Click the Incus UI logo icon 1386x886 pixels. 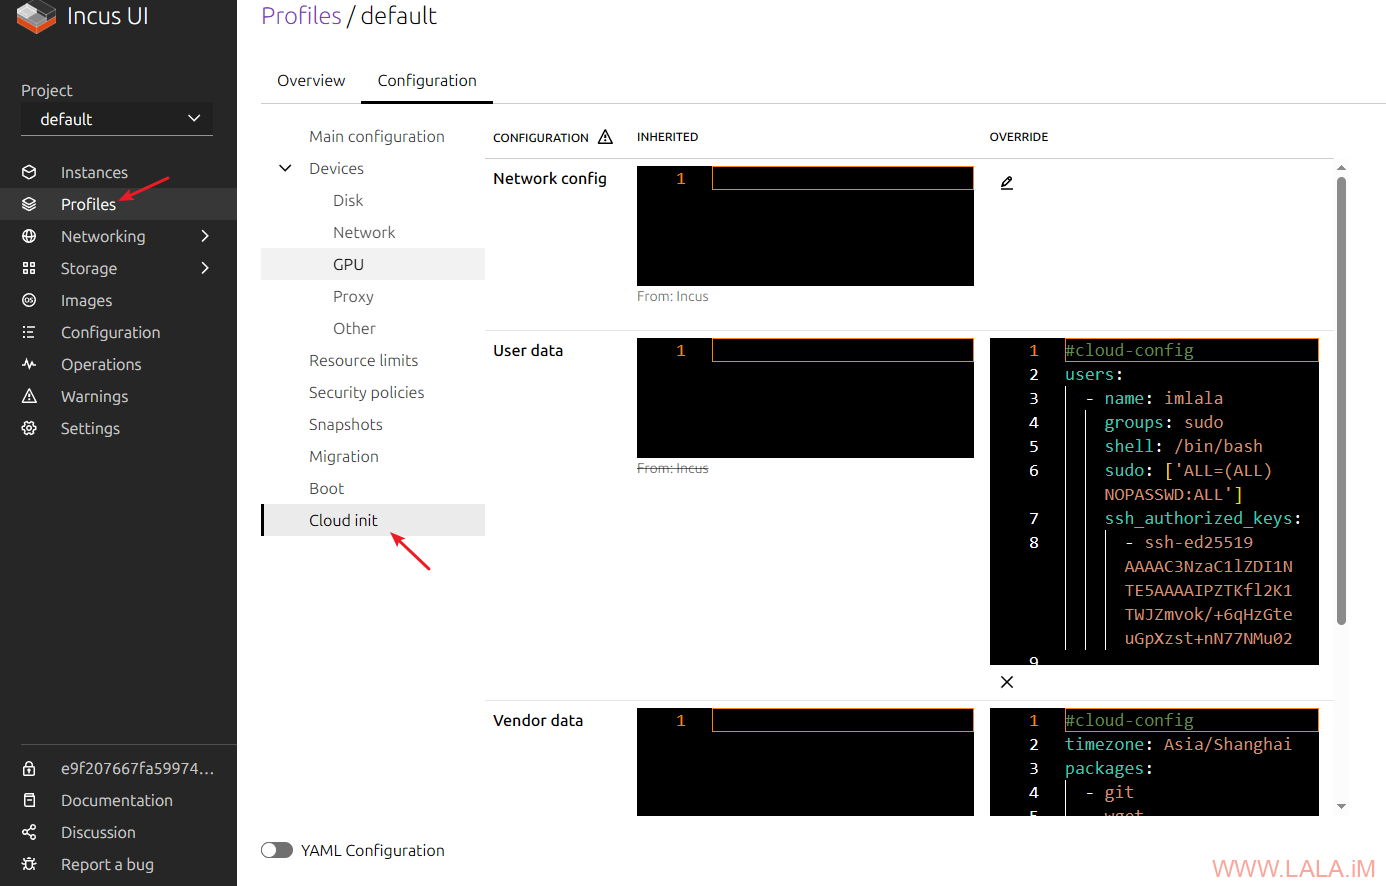[x=36, y=17]
